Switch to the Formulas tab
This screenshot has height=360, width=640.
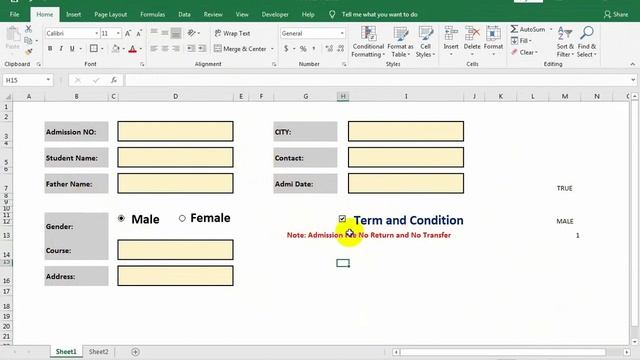tap(153, 14)
